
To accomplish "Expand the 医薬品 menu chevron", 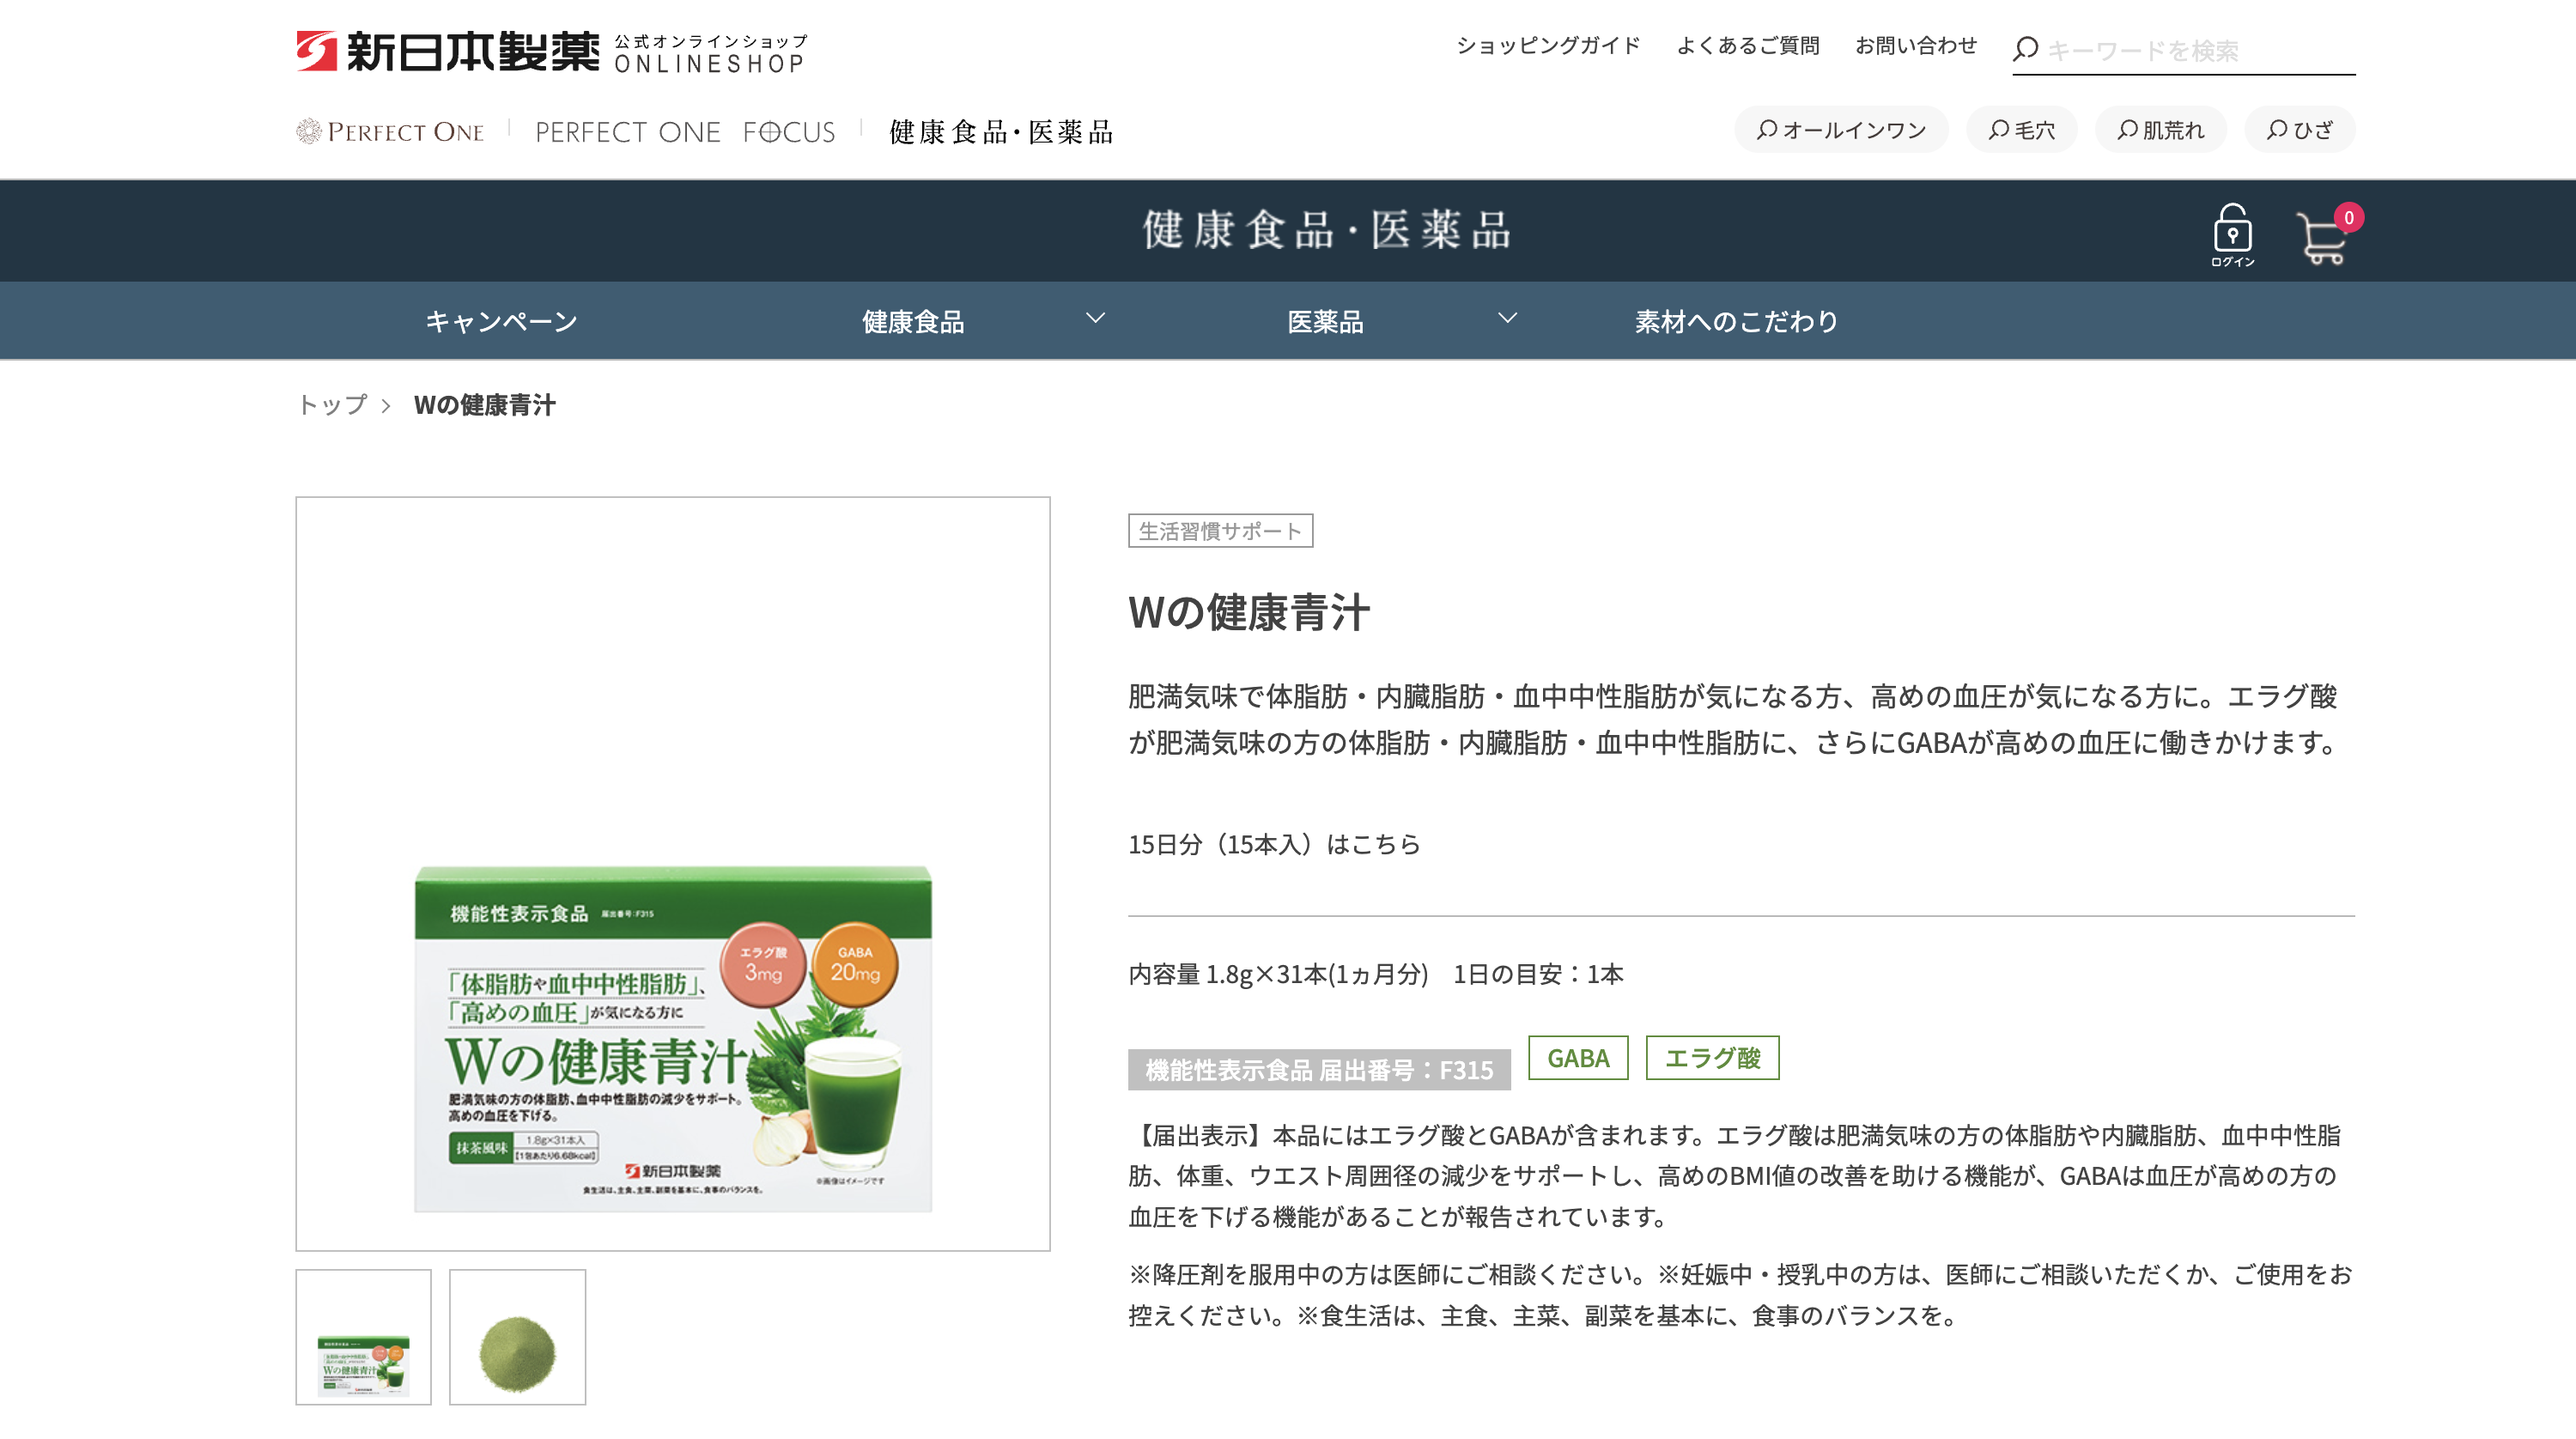I will [x=1508, y=319].
